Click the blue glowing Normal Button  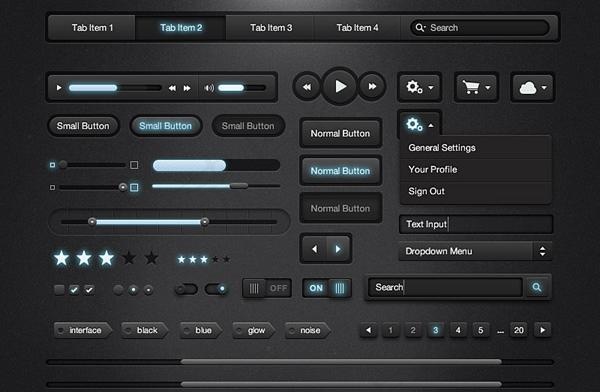click(340, 171)
